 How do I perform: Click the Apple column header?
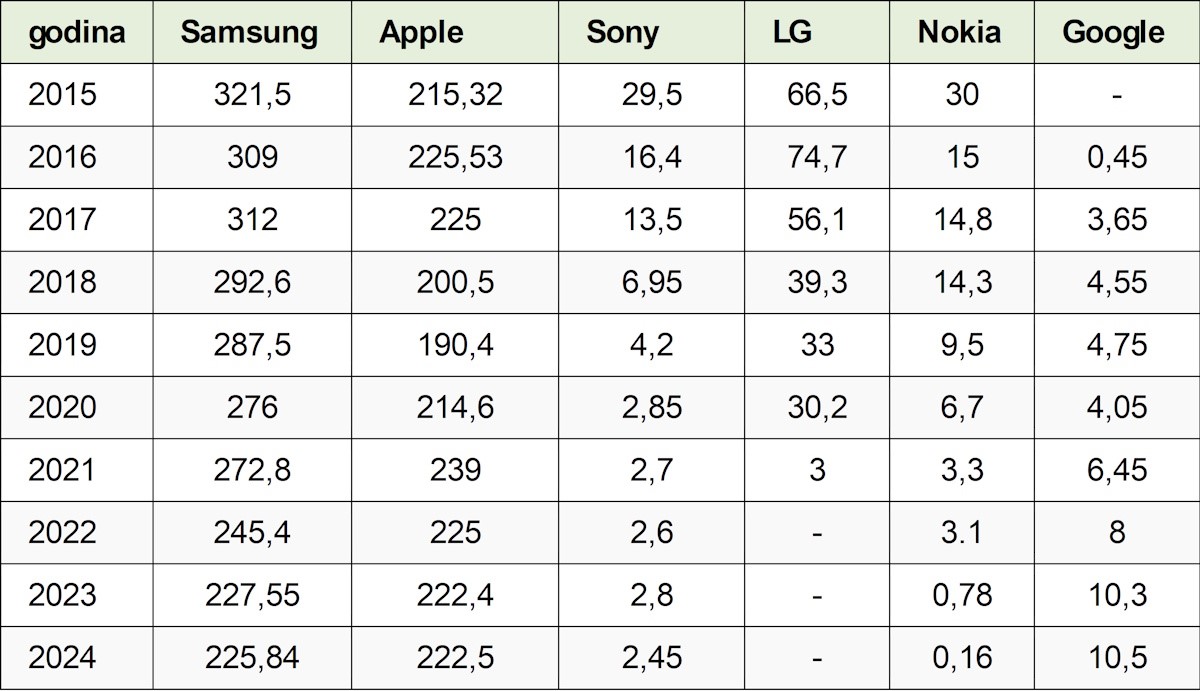coord(421,32)
